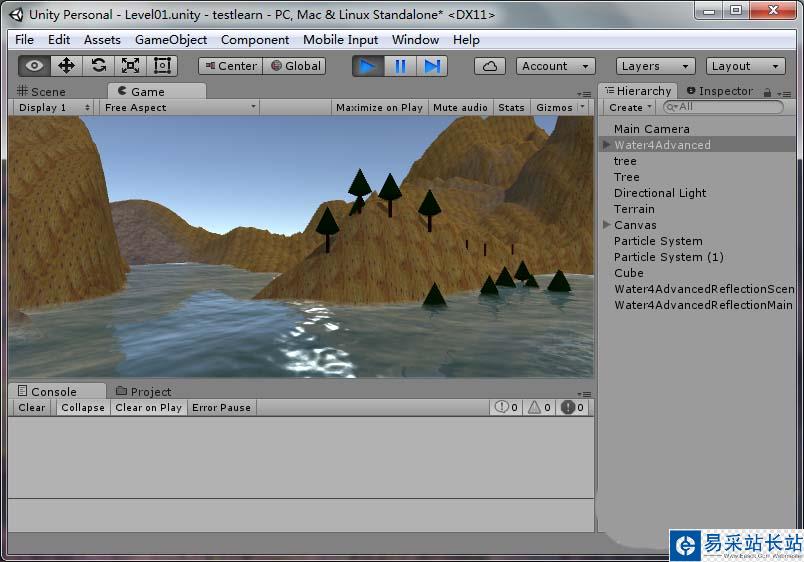
Task: Select the Move tool
Action: [x=66, y=66]
